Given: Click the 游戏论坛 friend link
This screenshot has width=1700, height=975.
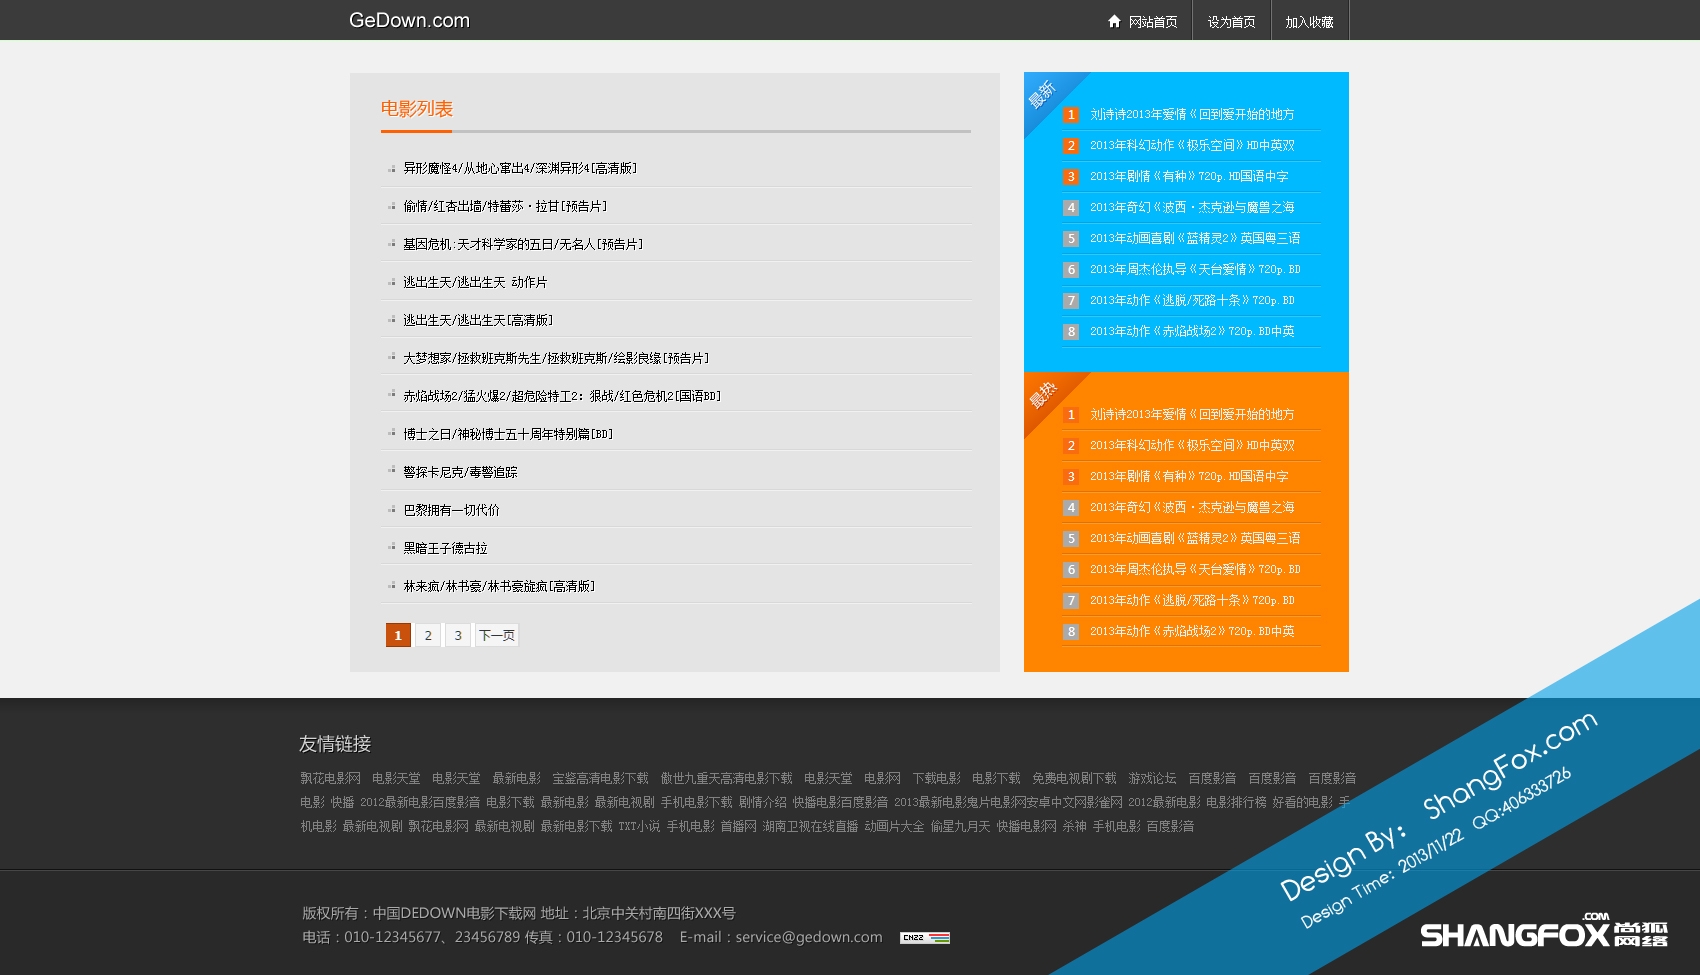Looking at the screenshot, I should tap(1152, 779).
